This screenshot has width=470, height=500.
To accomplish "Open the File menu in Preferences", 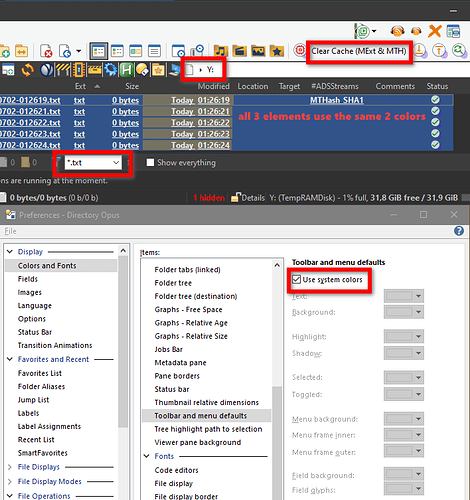I will [x=10, y=231].
